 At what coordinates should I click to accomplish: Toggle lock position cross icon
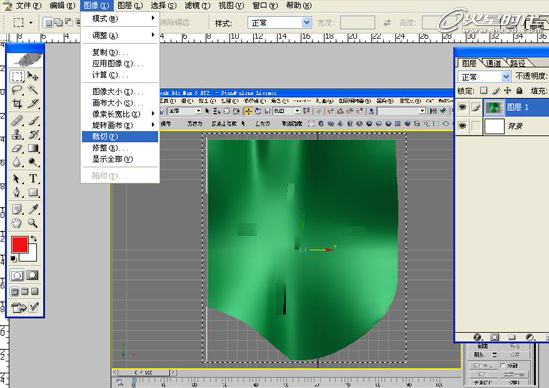pyautogui.click(x=507, y=91)
